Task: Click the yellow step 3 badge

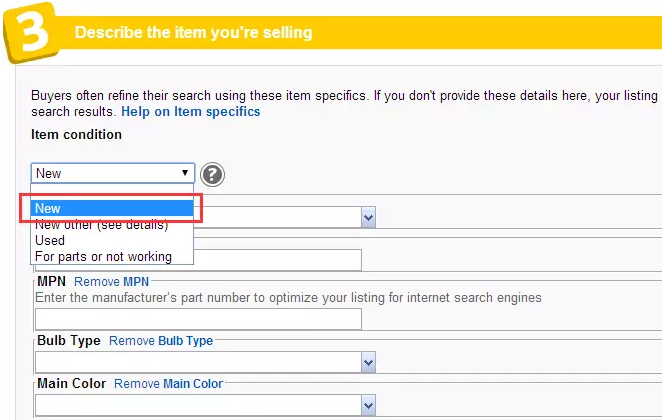Action: 31,33
